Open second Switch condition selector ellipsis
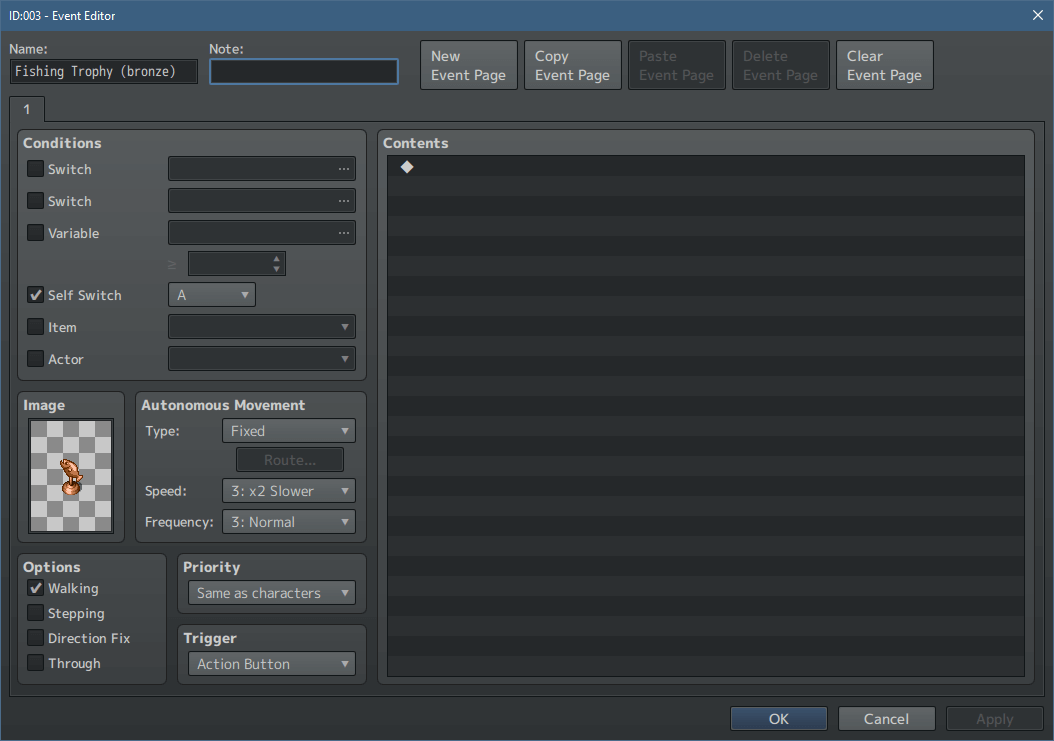Screen dimensions: 1054x741 tap(343, 200)
